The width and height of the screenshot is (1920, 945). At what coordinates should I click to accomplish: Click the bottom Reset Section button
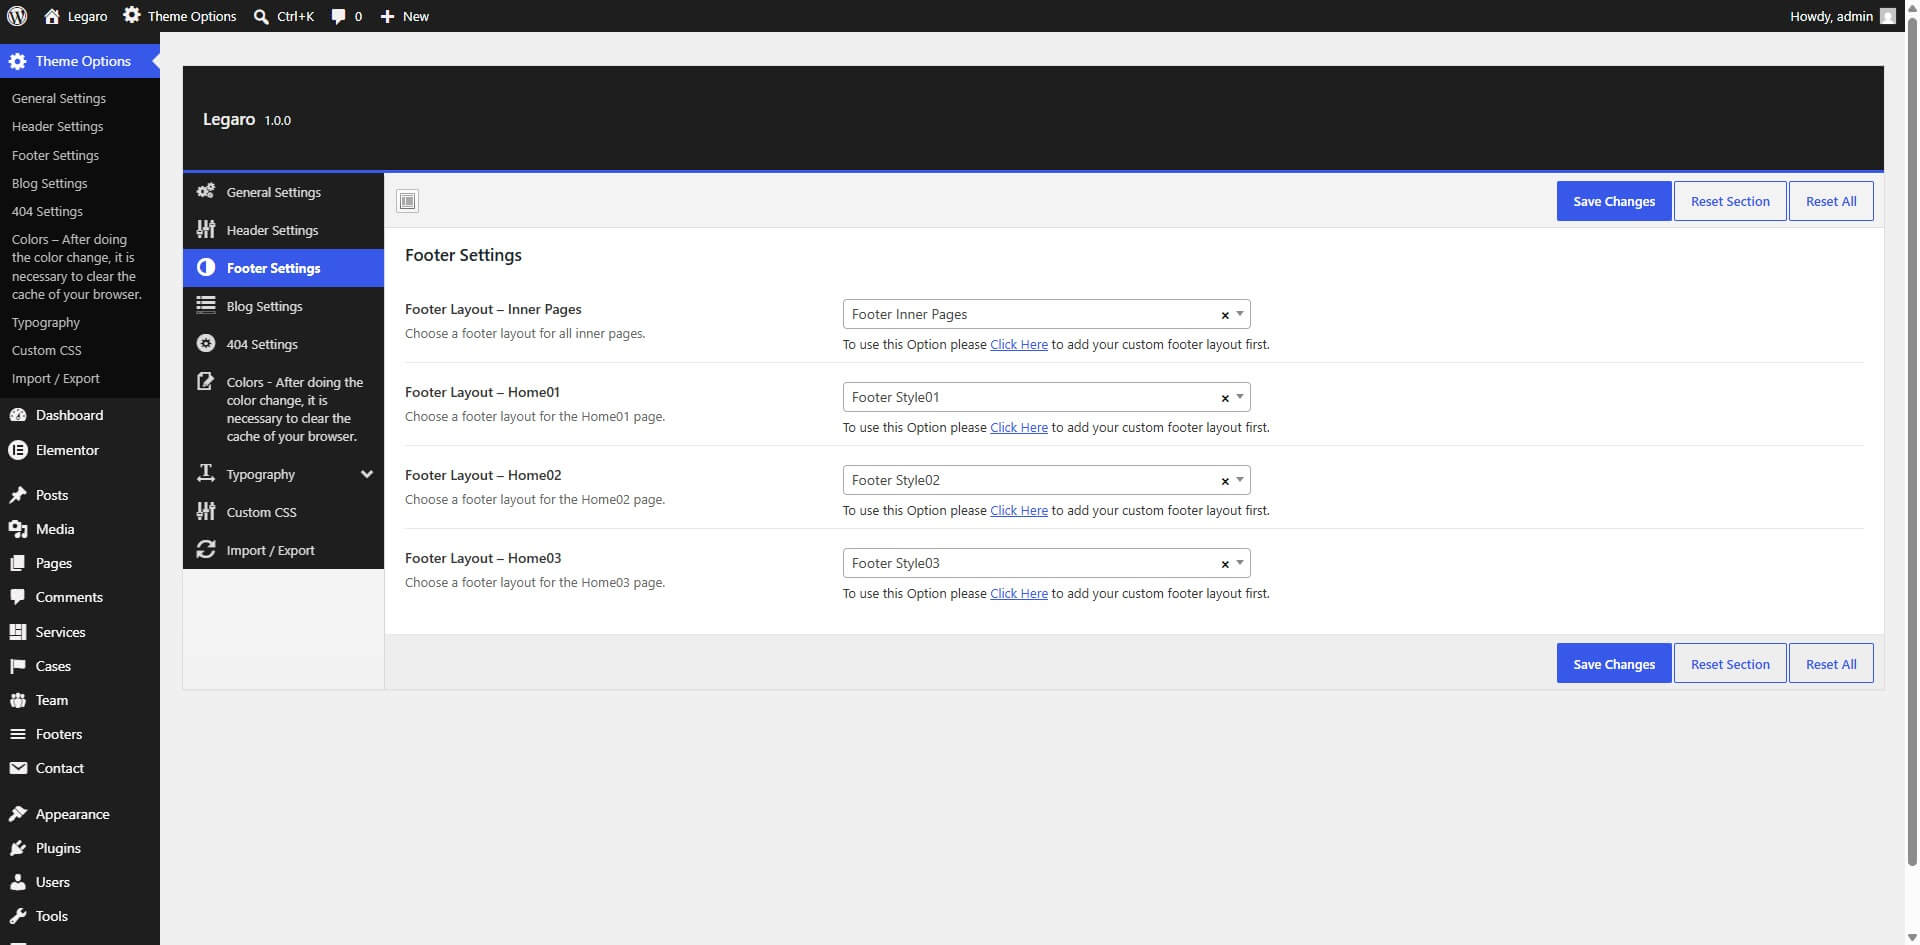click(x=1729, y=664)
